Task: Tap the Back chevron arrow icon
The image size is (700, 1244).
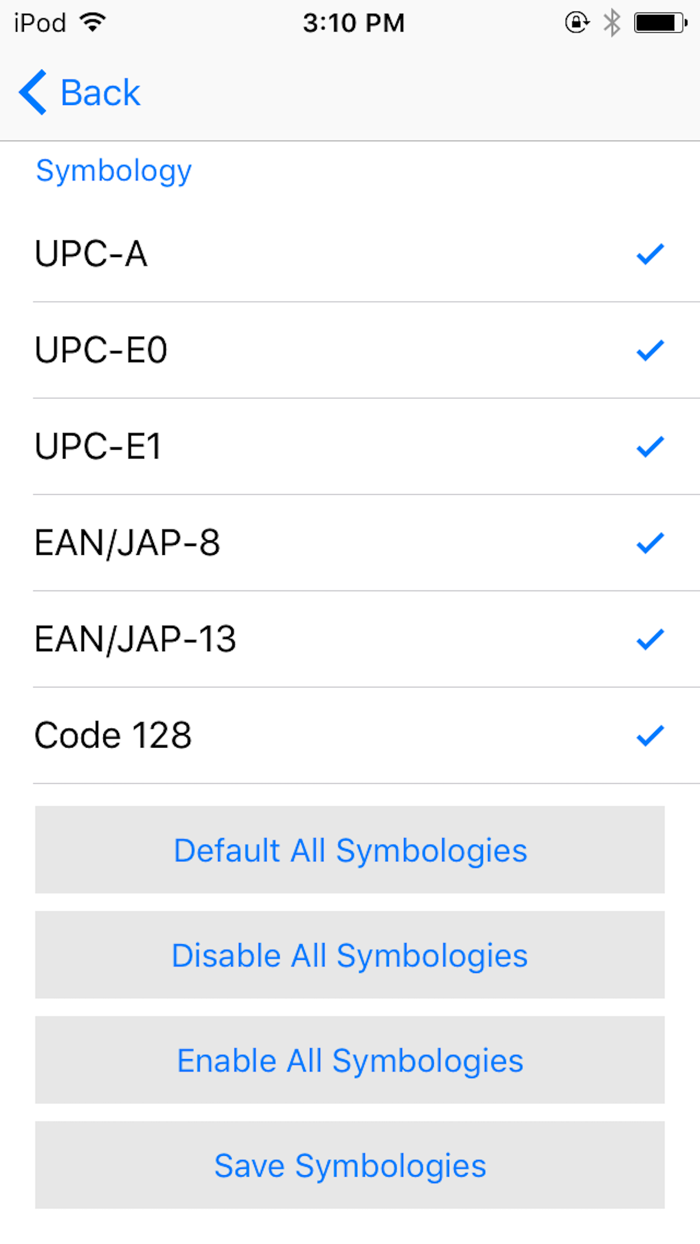Action: coord(32,93)
